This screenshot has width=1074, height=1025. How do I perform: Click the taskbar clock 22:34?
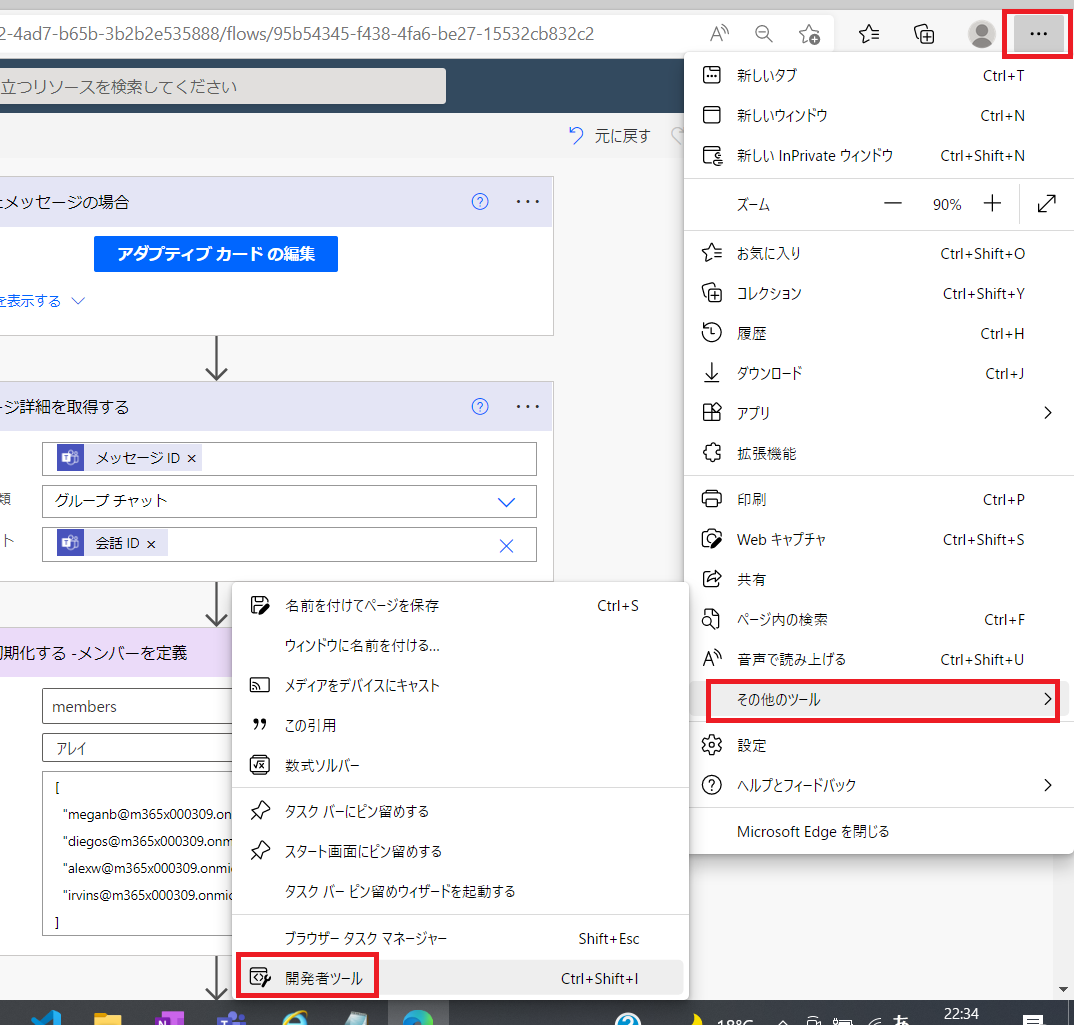pyautogui.click(x=961, y=1015)
